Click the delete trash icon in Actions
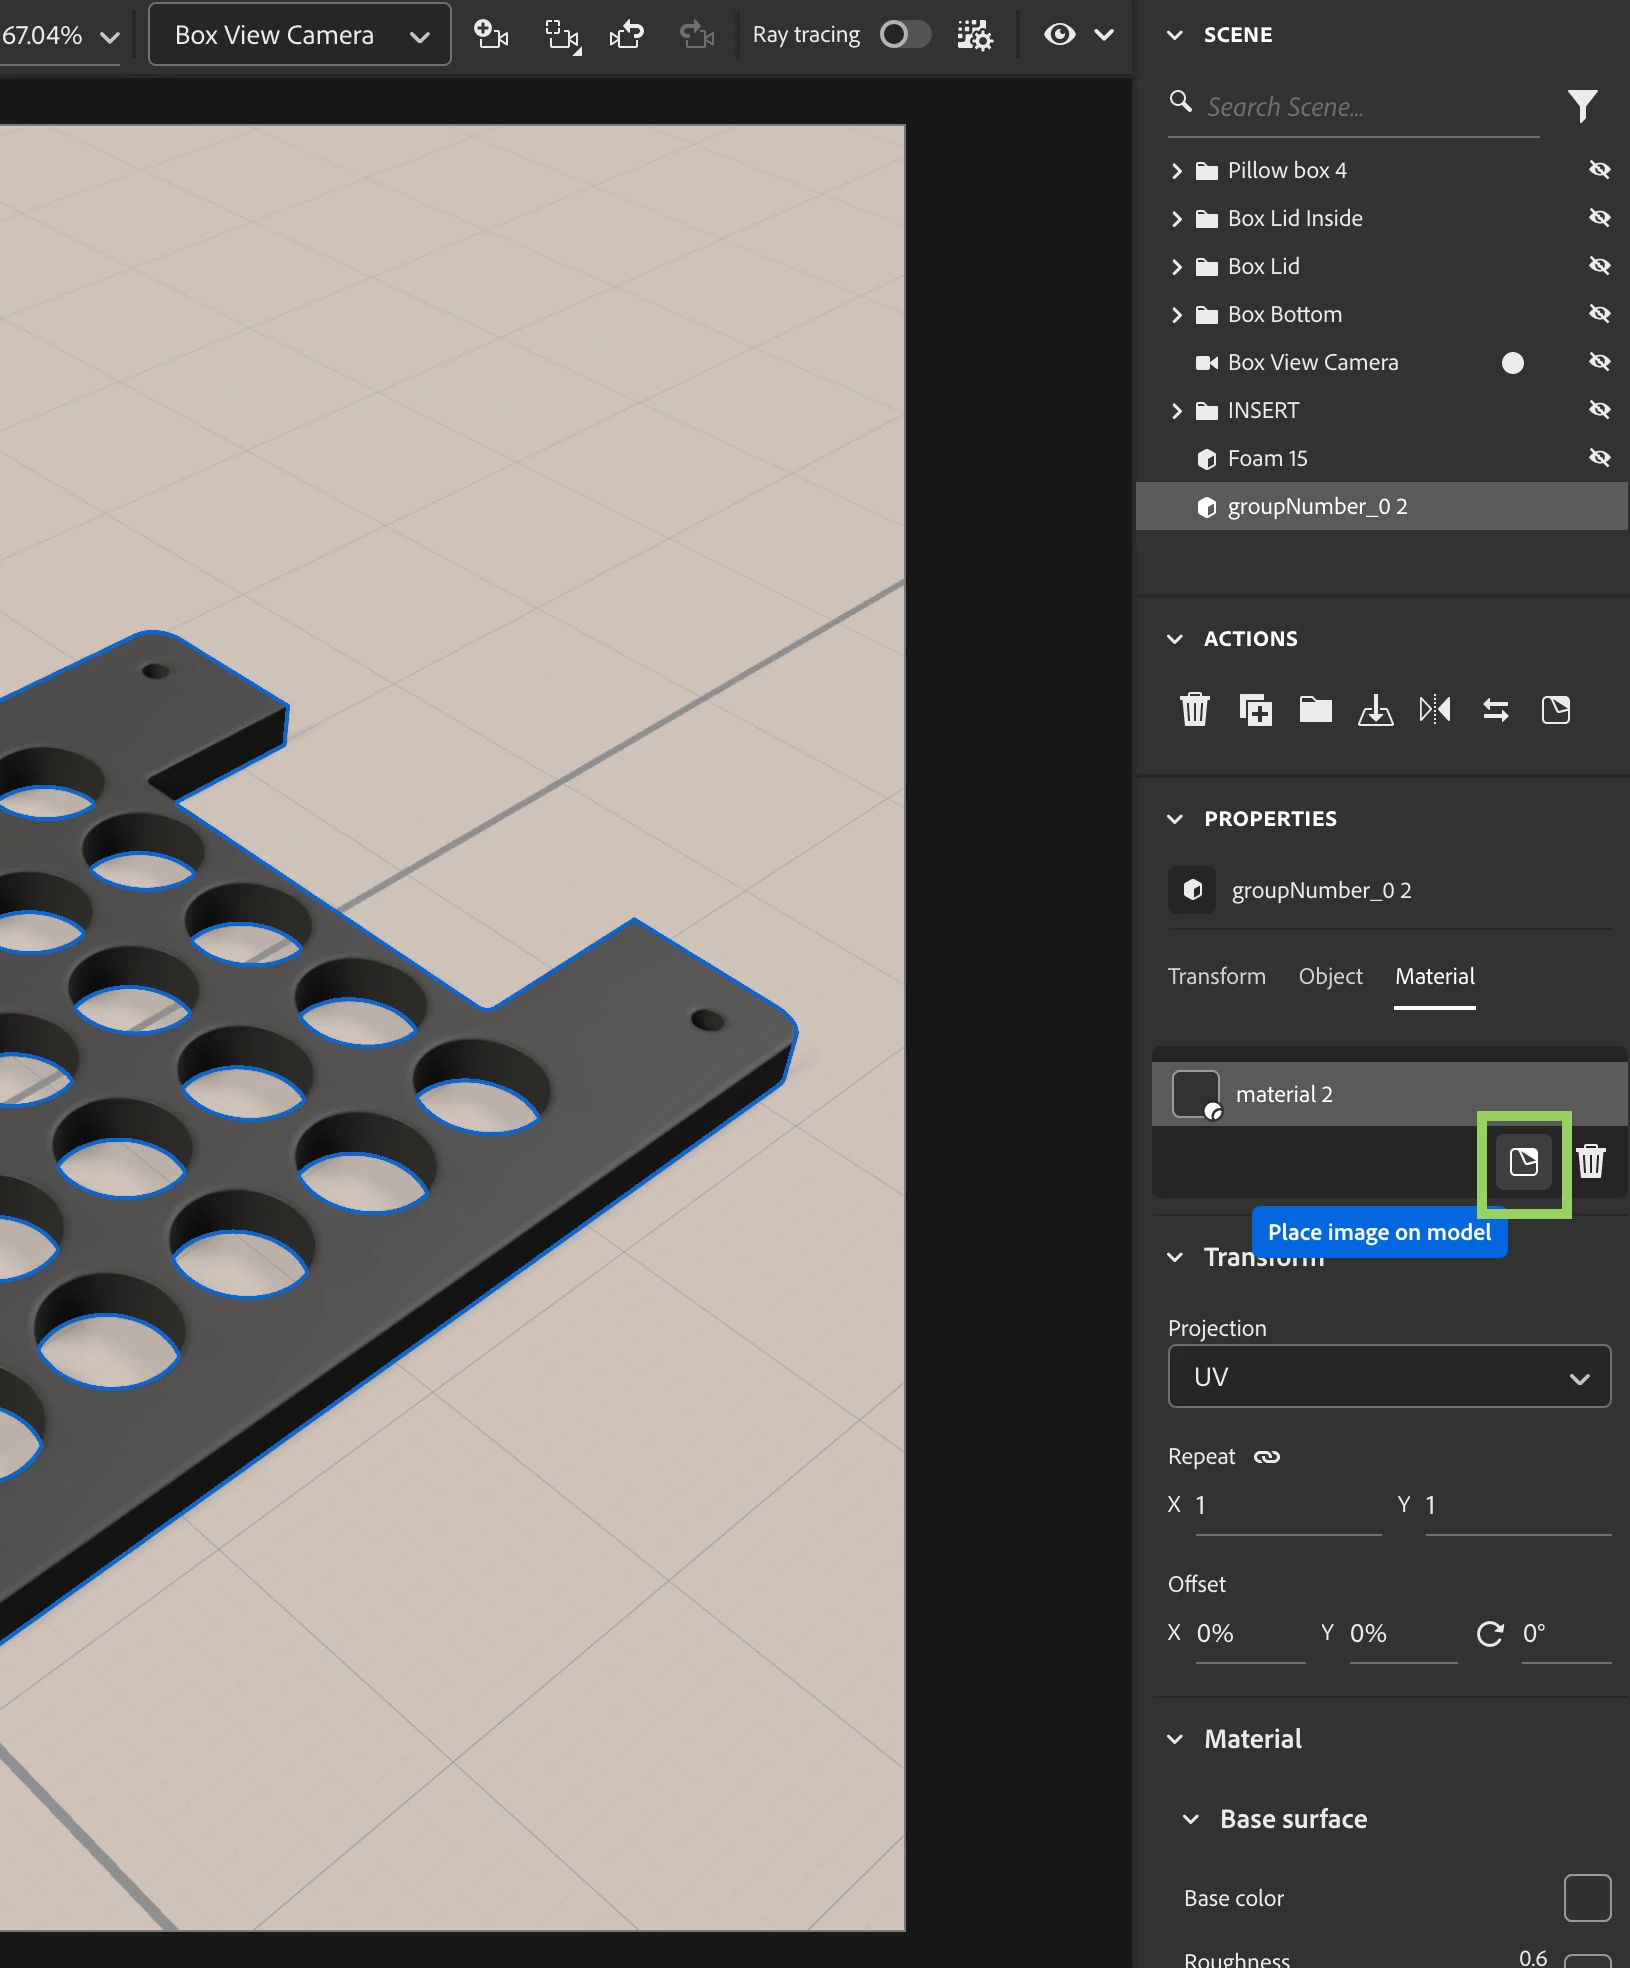The image size is (1630, 1968). (x=1195, y=710)
